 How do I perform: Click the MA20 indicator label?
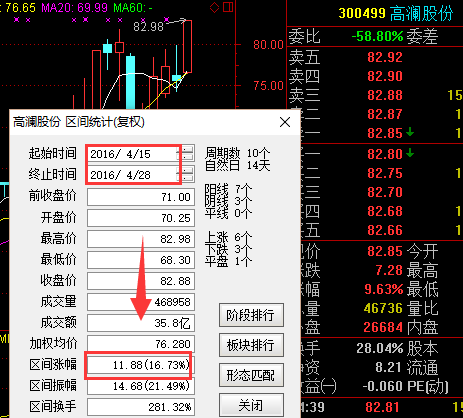(x=74, y=7)
